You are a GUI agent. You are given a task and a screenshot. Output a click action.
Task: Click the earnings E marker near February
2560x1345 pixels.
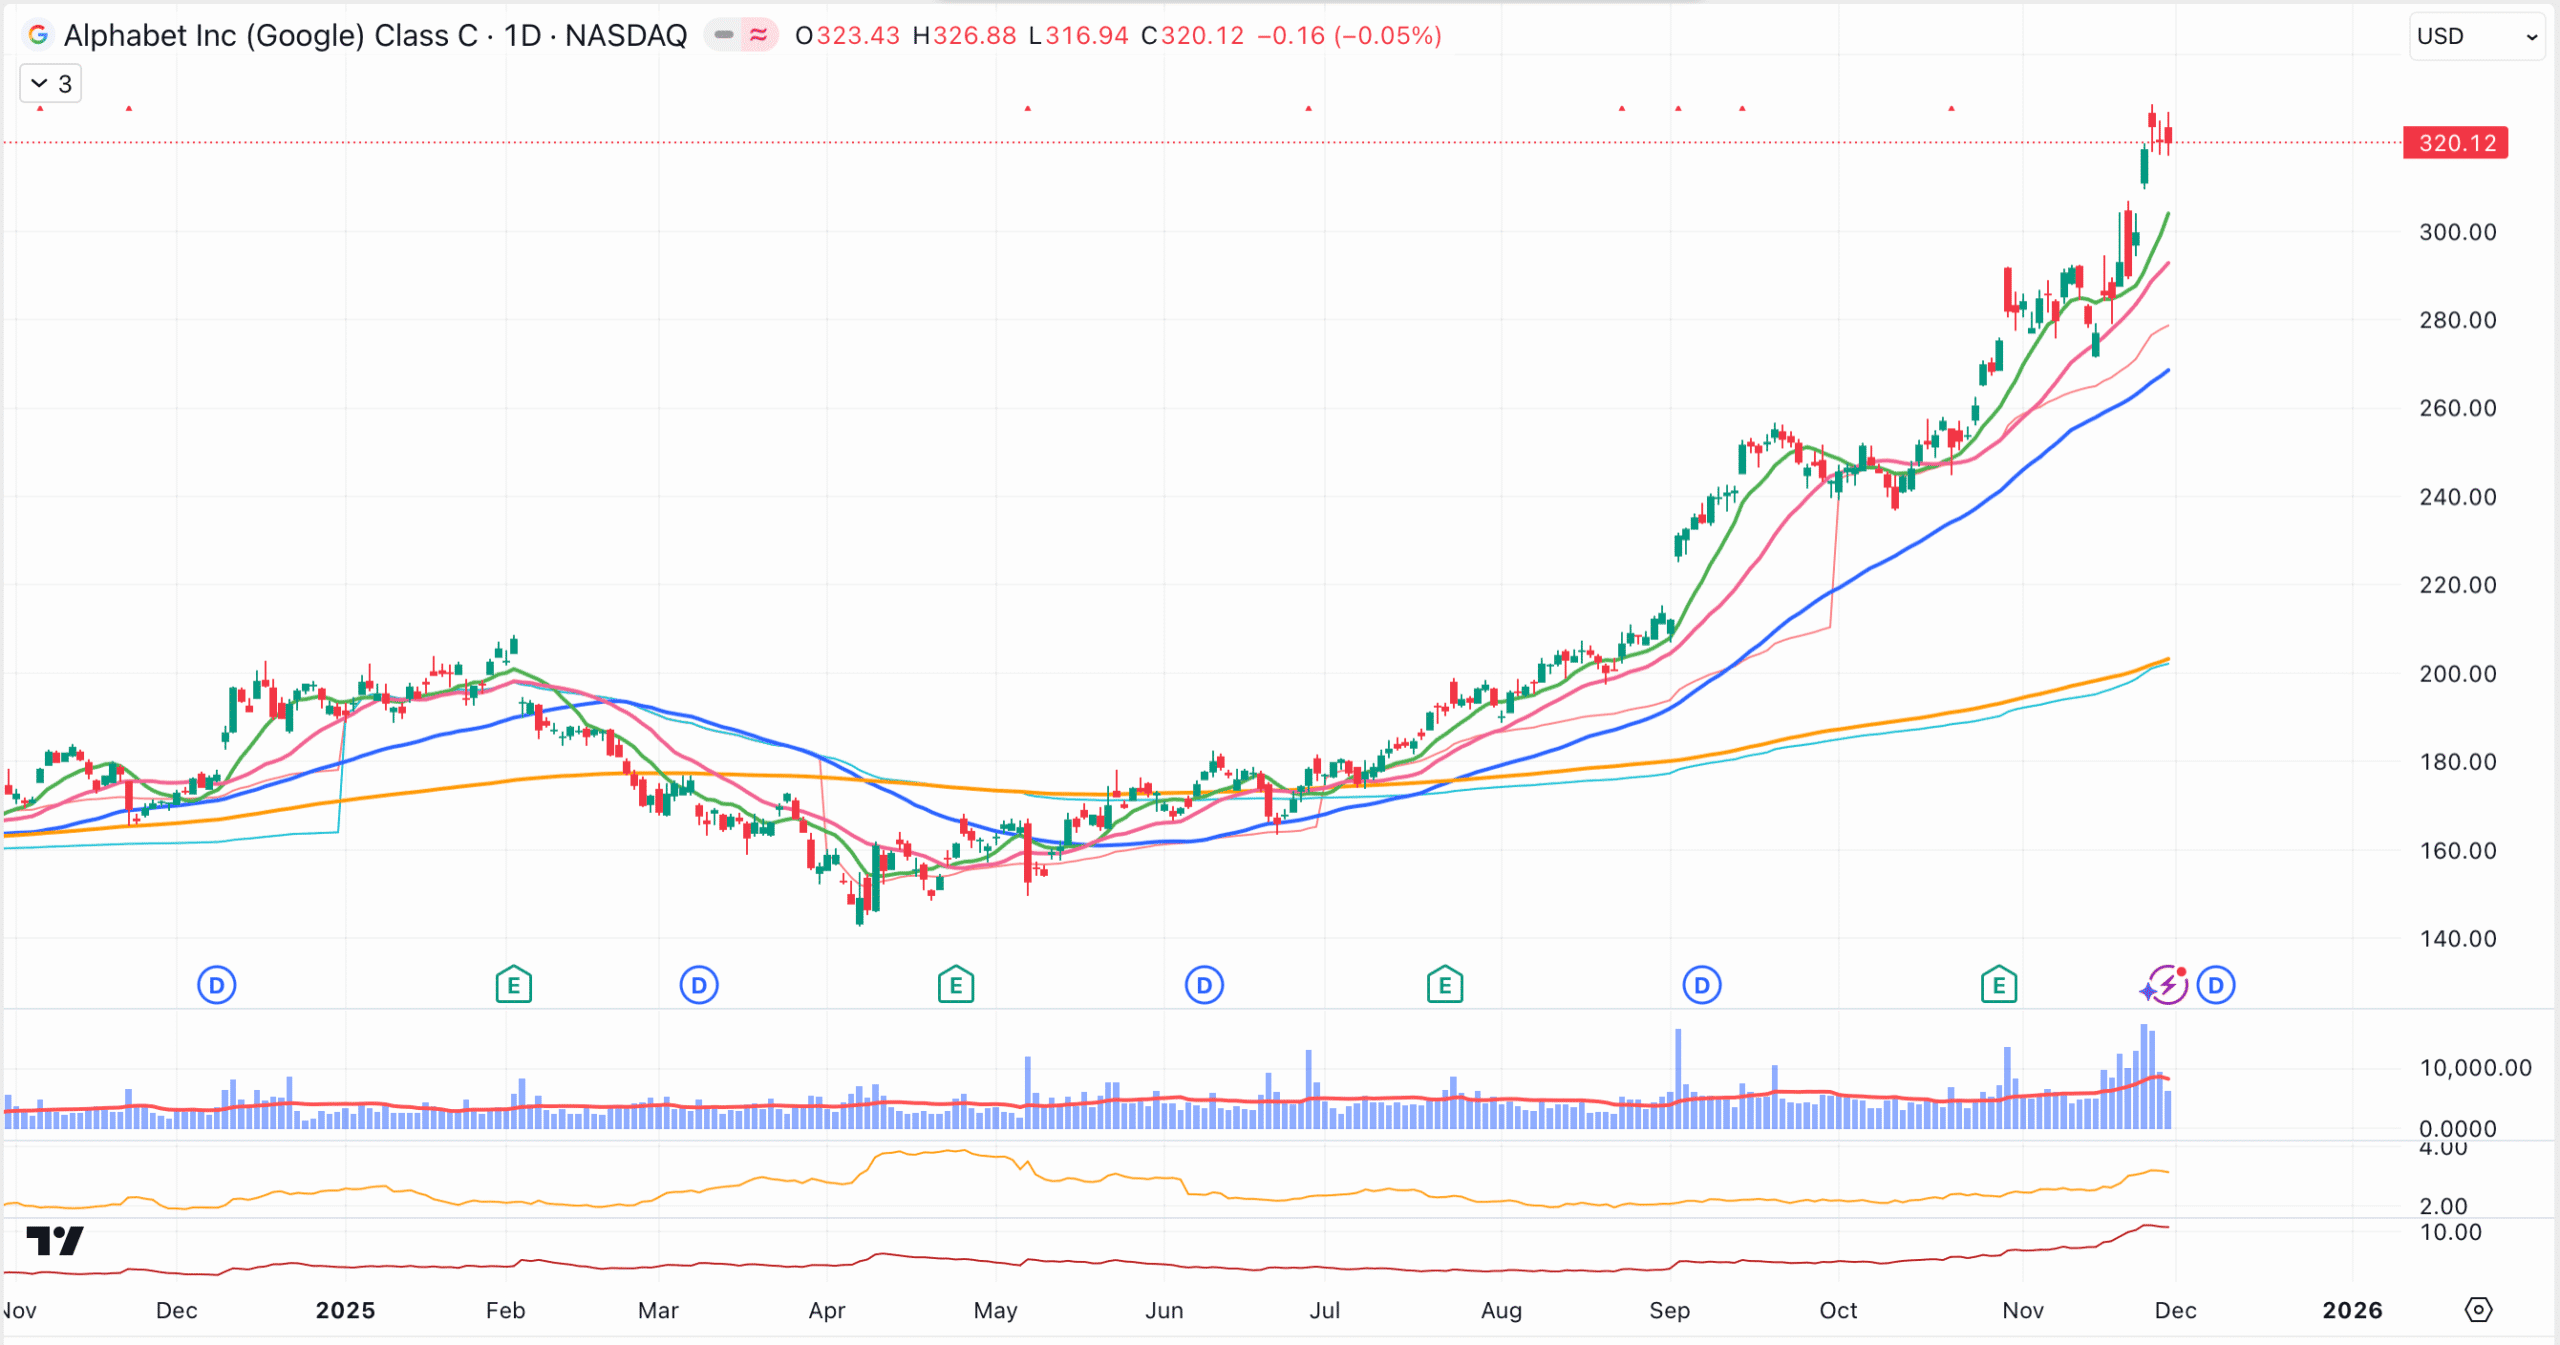pyautogui.click(x=513, y=986)
